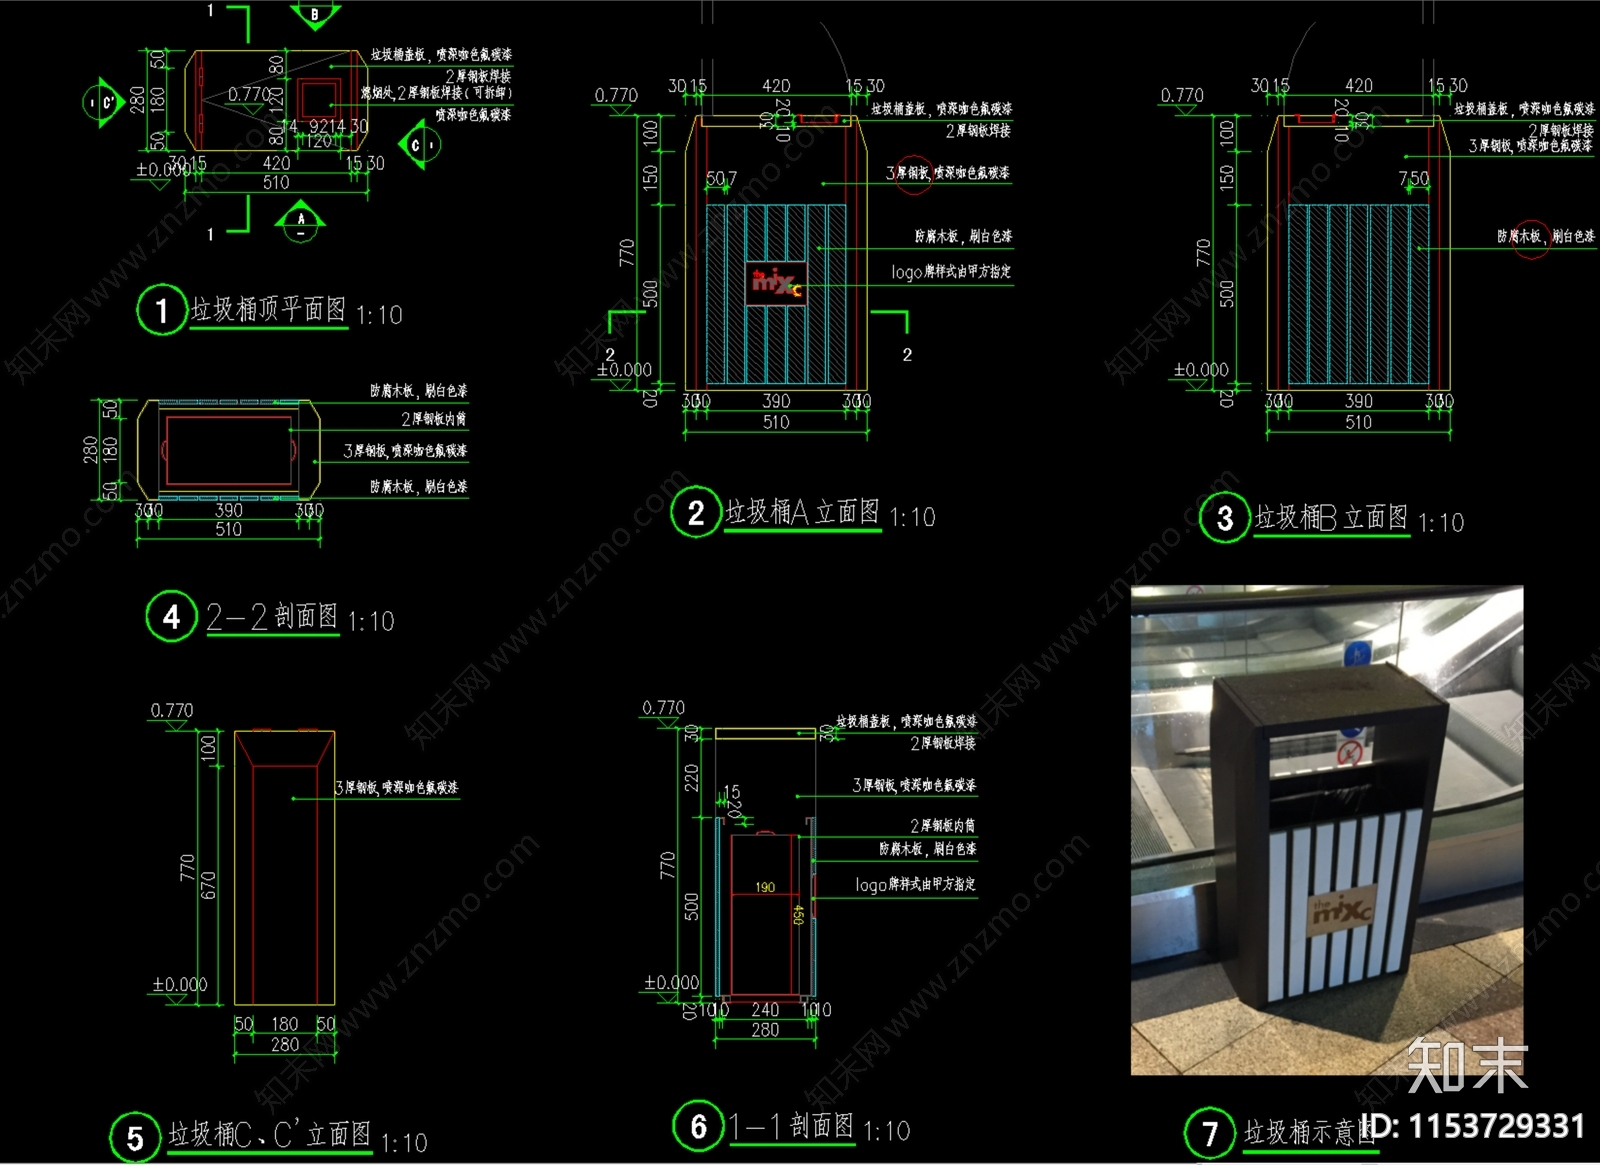Viewport: 1600px width, 1165px height.
Task: Click the C direction marker right of plan
Action: tap(419, 146)
